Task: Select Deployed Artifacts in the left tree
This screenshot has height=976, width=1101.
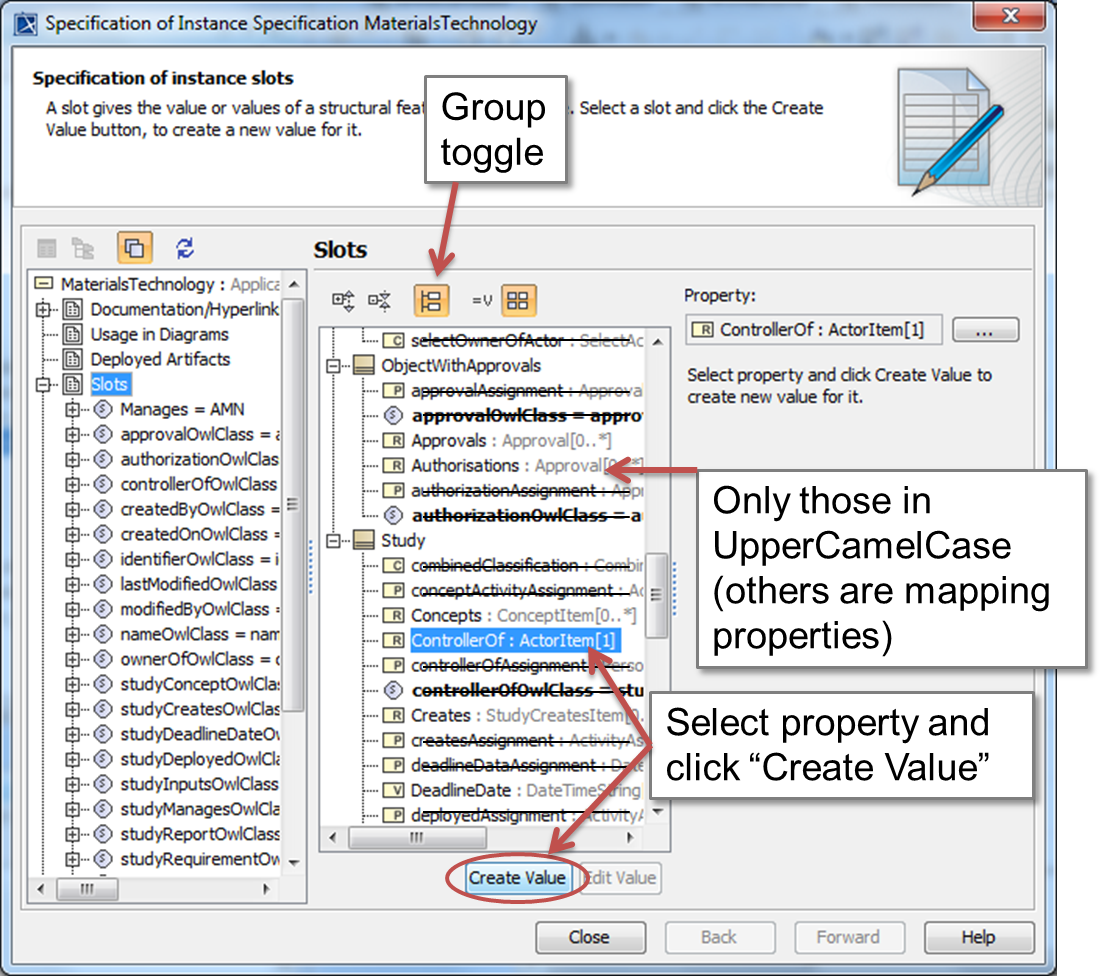Action: pyautogui.click(x=160, y=359)
